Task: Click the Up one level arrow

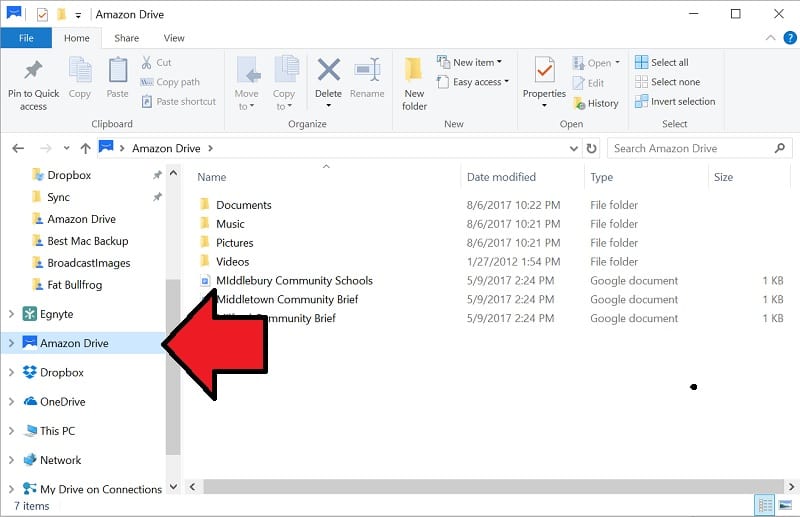Action: 85,148
